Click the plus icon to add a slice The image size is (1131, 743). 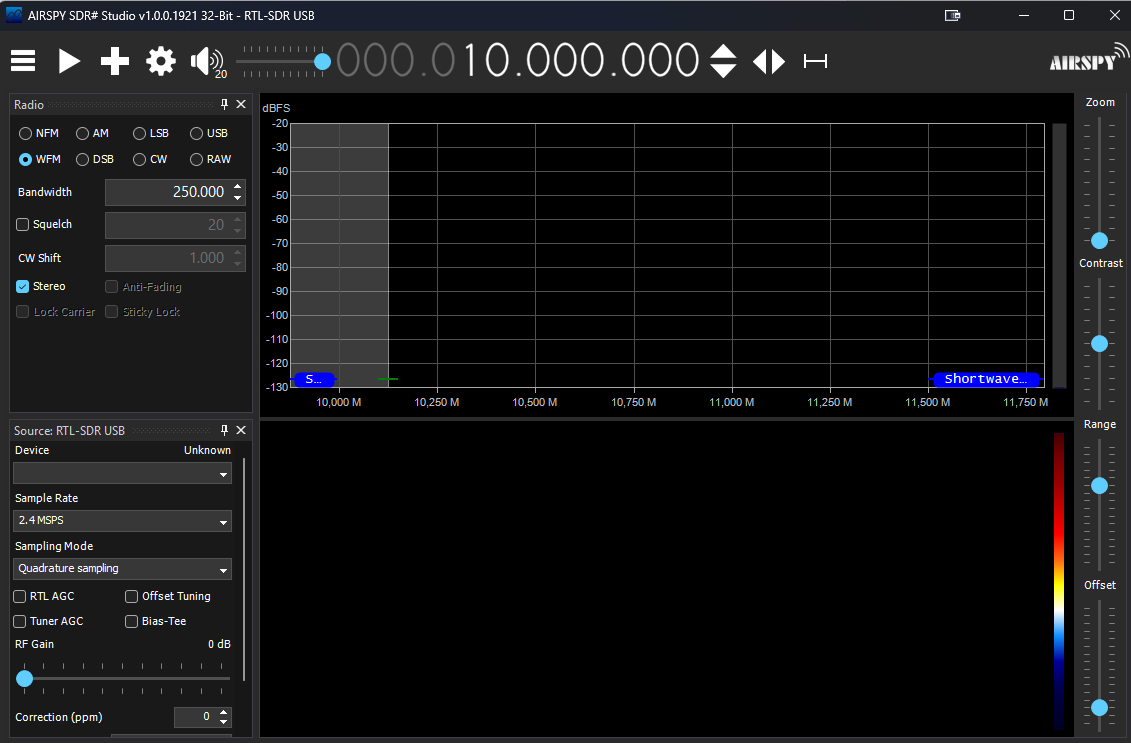click(115, 61)
